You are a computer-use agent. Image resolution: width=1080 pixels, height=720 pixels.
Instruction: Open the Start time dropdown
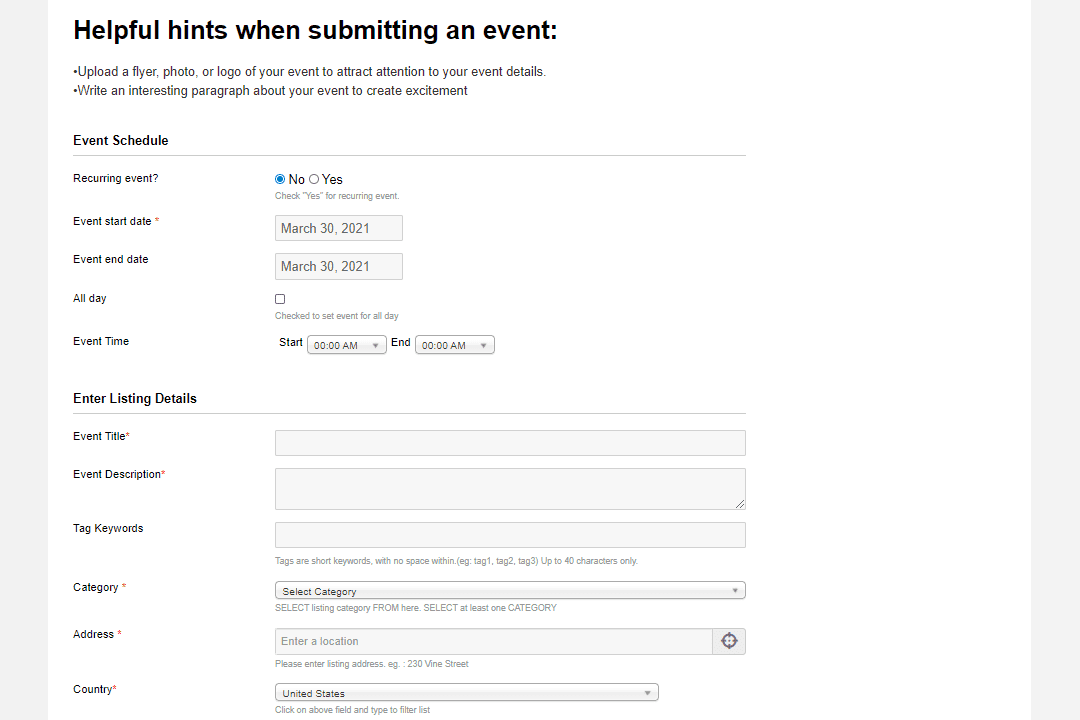pyautogui.click(x=346, y=345)
